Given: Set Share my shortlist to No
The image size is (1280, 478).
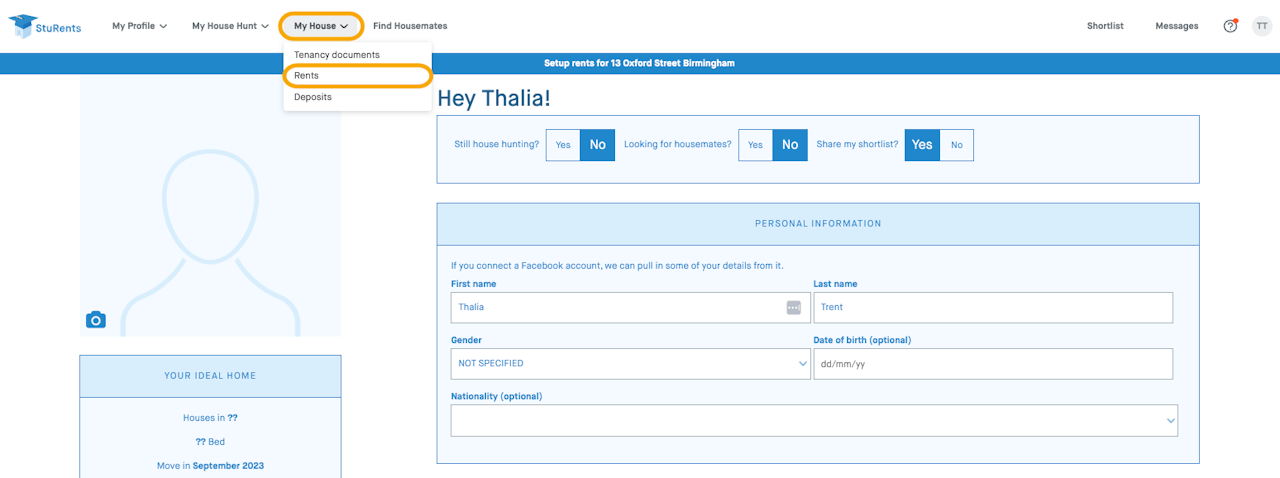Looking at the screenshot, I should point(957,145).
